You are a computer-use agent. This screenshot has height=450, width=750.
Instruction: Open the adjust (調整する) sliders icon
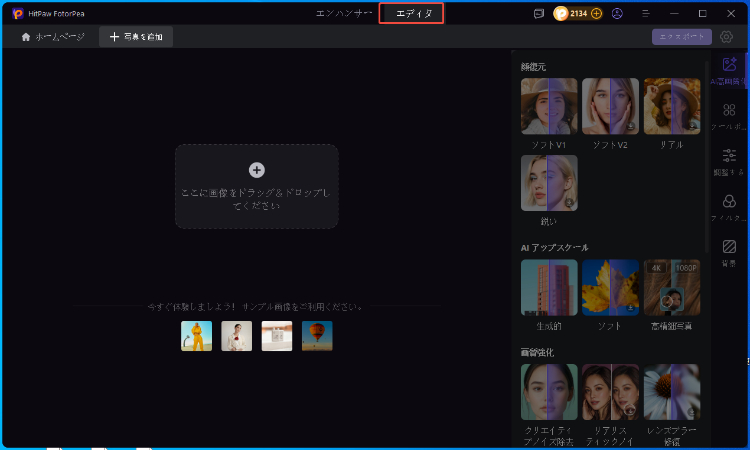729,155
